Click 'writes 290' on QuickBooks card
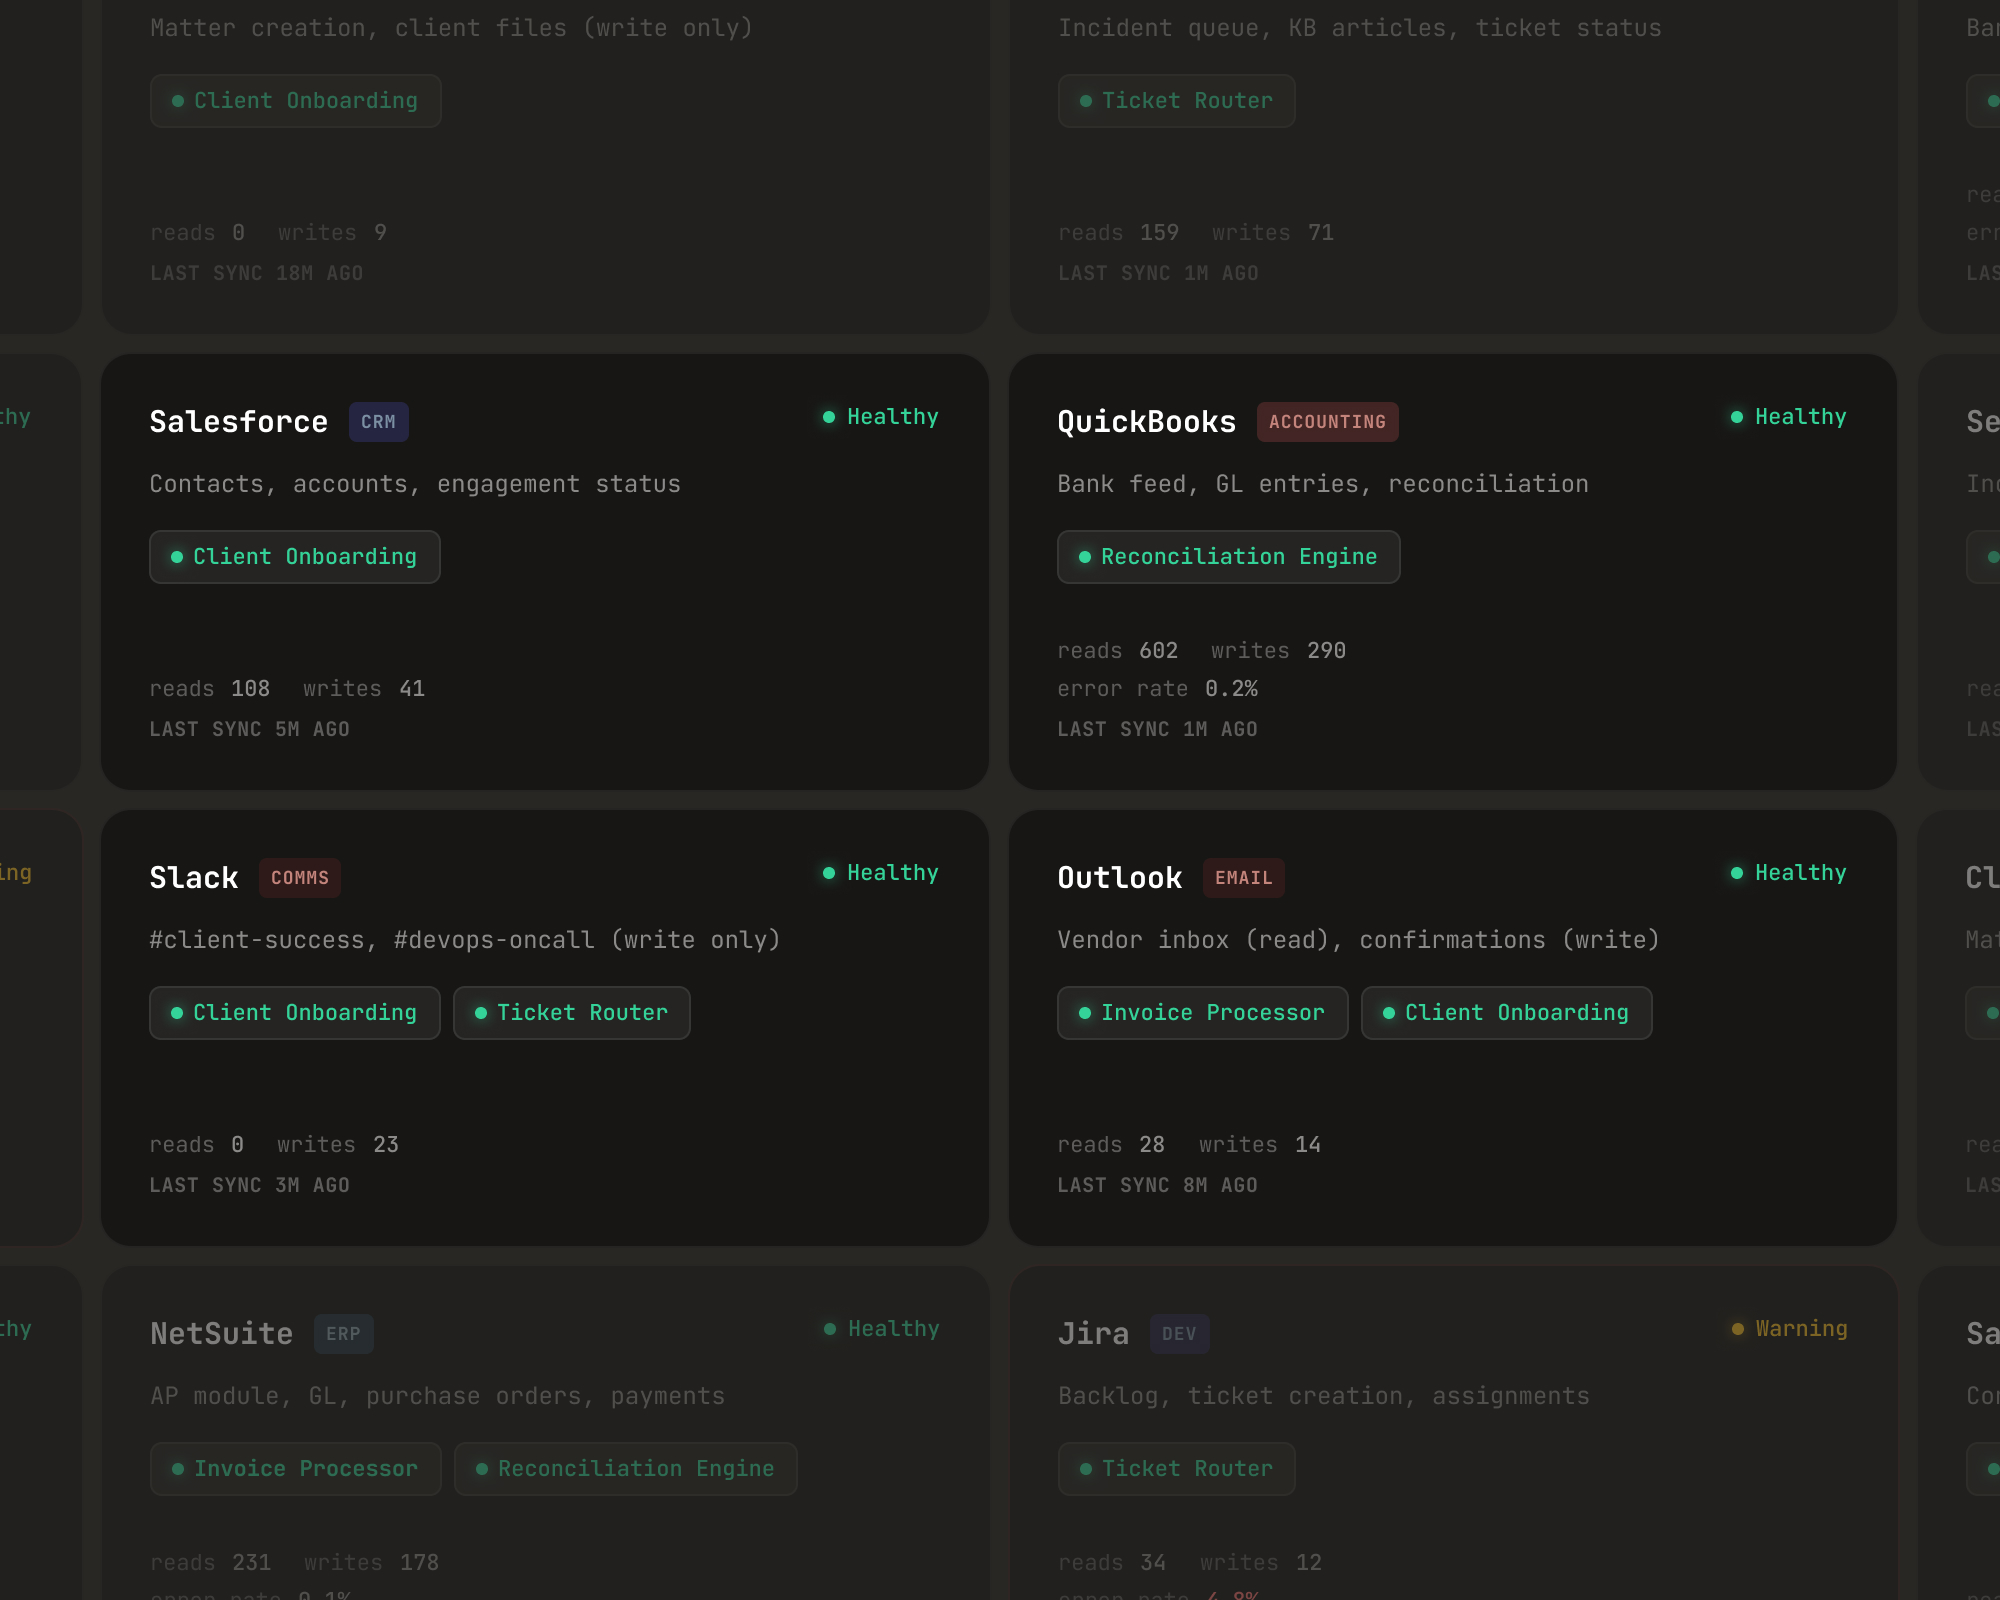Screen dimensions: 2000x1600 click(x=1279, y=651)
